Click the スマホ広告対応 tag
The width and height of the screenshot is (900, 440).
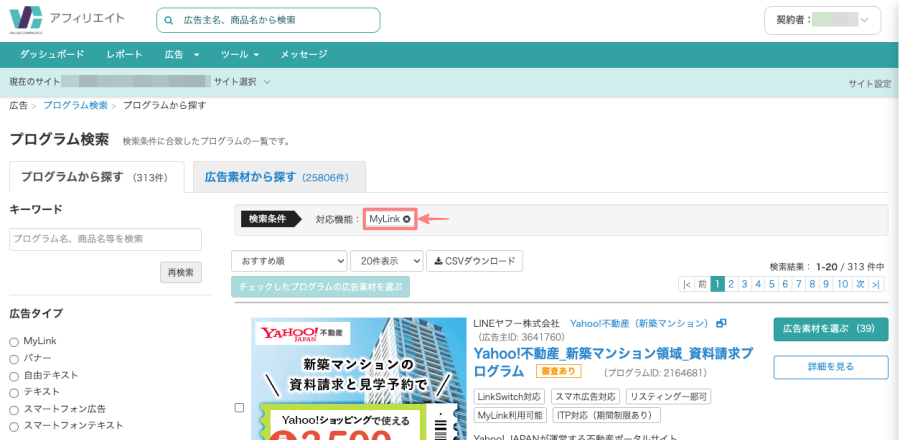[x=585, y=396]
